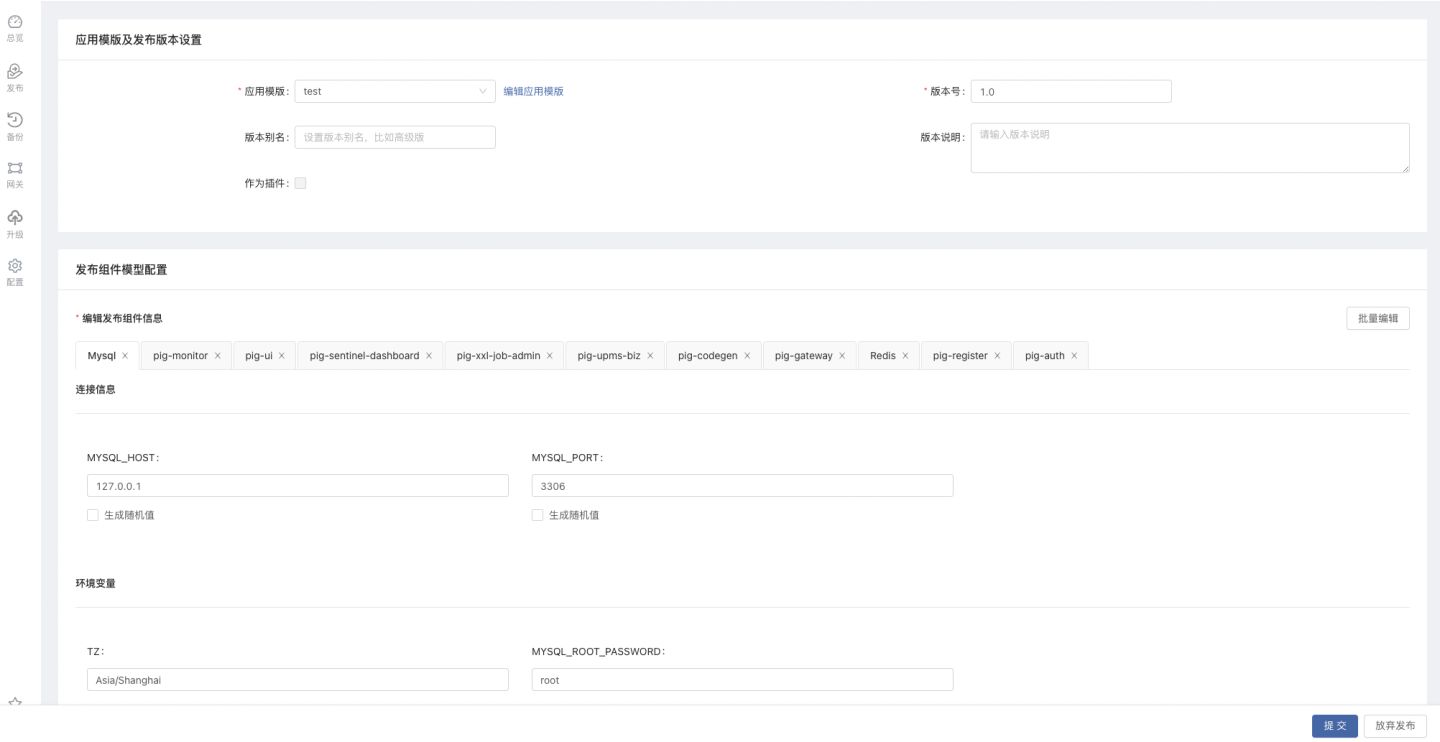Viewport: 1440px width, 742px height.
Task: Close the pig-sentinel-dashboard tab with its x
Action: click(429, 356)
